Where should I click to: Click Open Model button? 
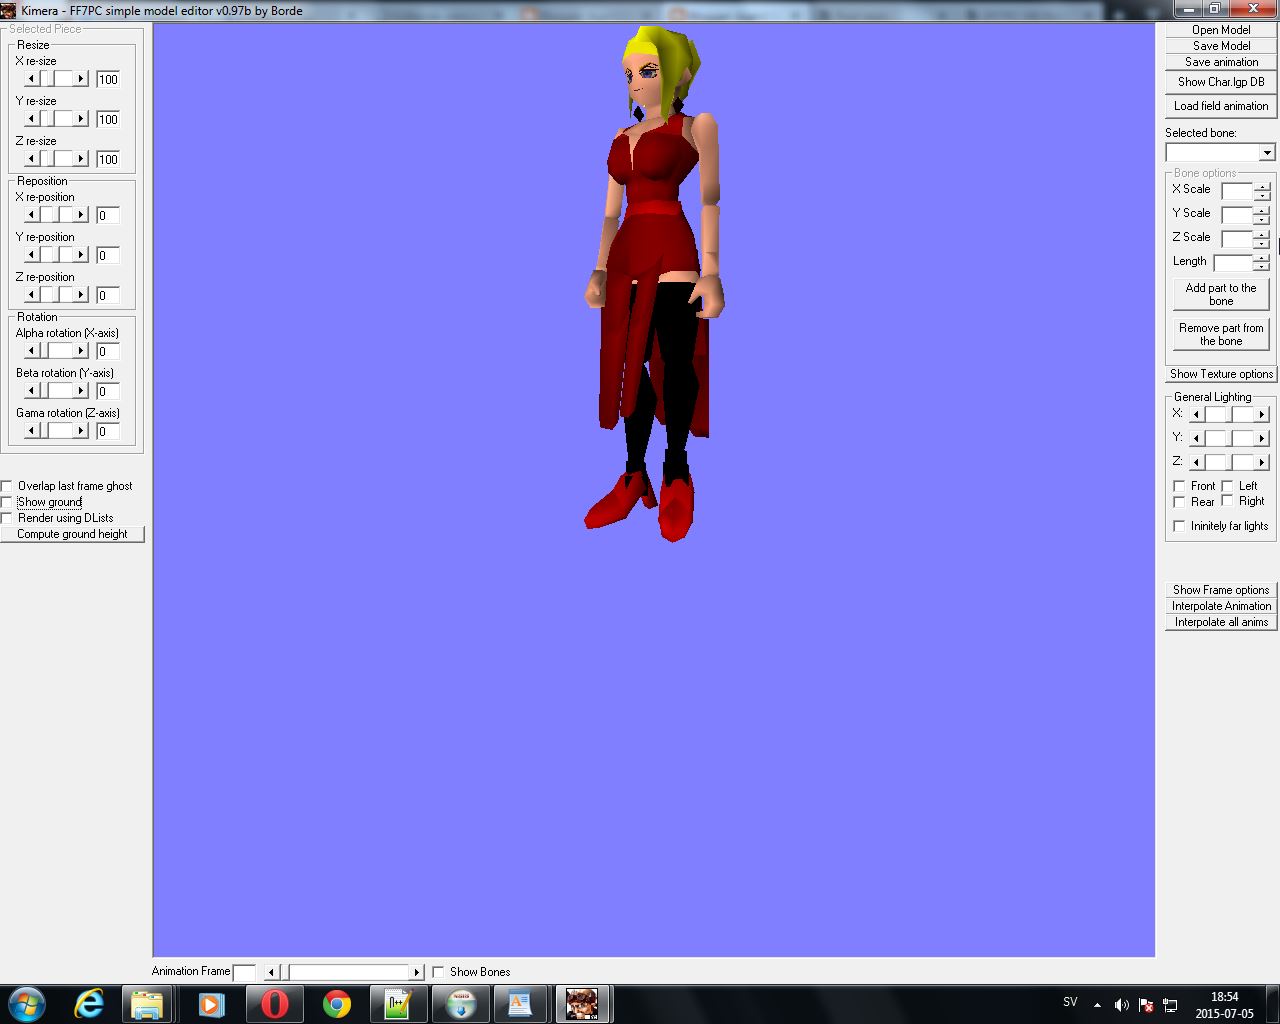(1221, 30)
